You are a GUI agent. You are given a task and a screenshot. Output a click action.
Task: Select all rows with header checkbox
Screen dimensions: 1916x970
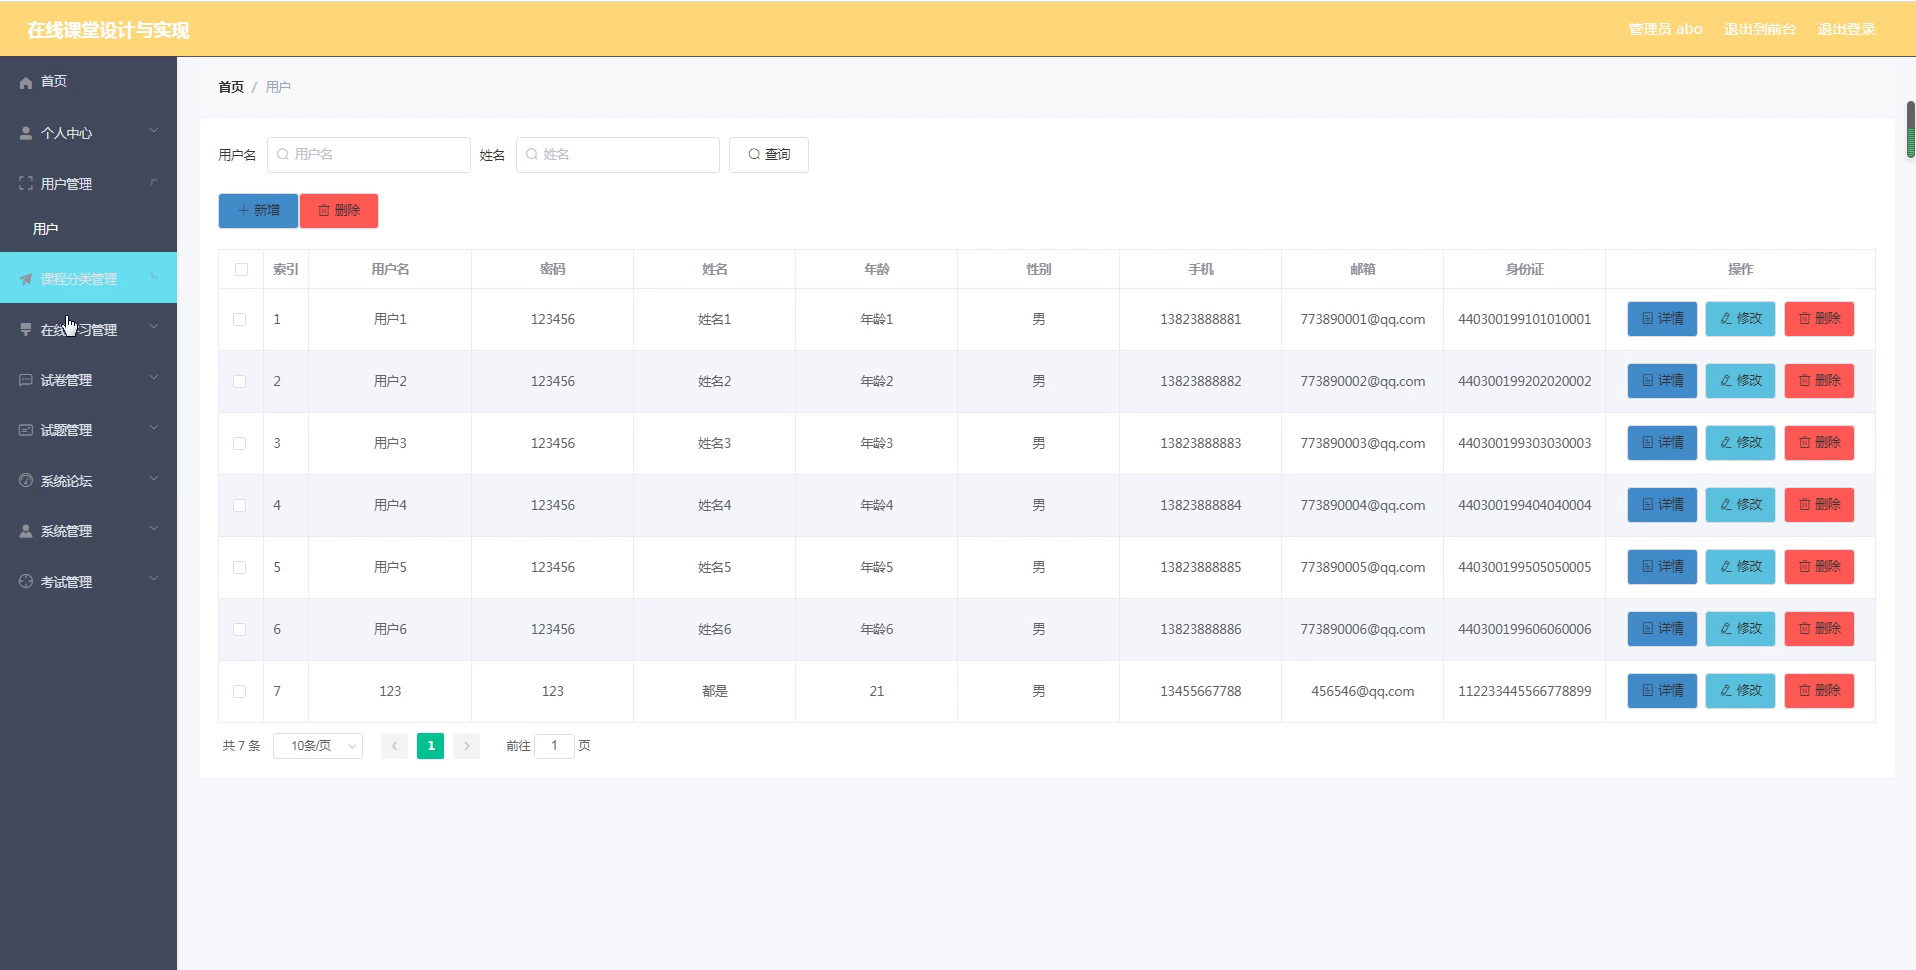[241, 269]
